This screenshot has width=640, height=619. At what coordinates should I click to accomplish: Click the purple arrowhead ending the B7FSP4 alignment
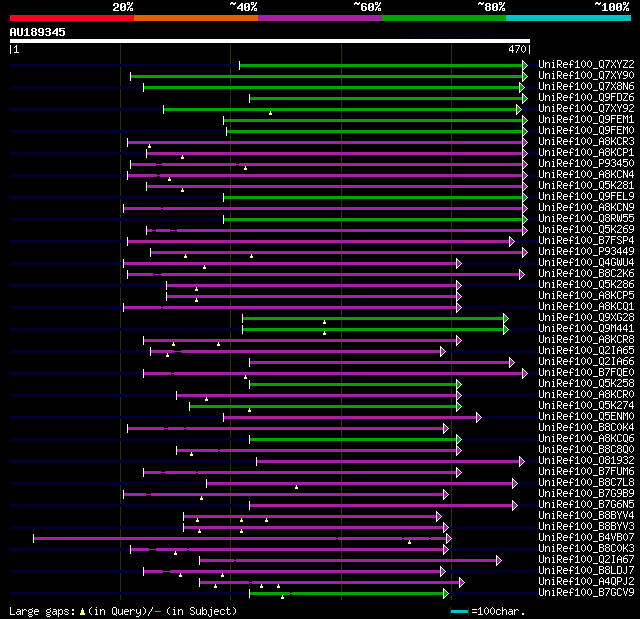coord(512,242)
